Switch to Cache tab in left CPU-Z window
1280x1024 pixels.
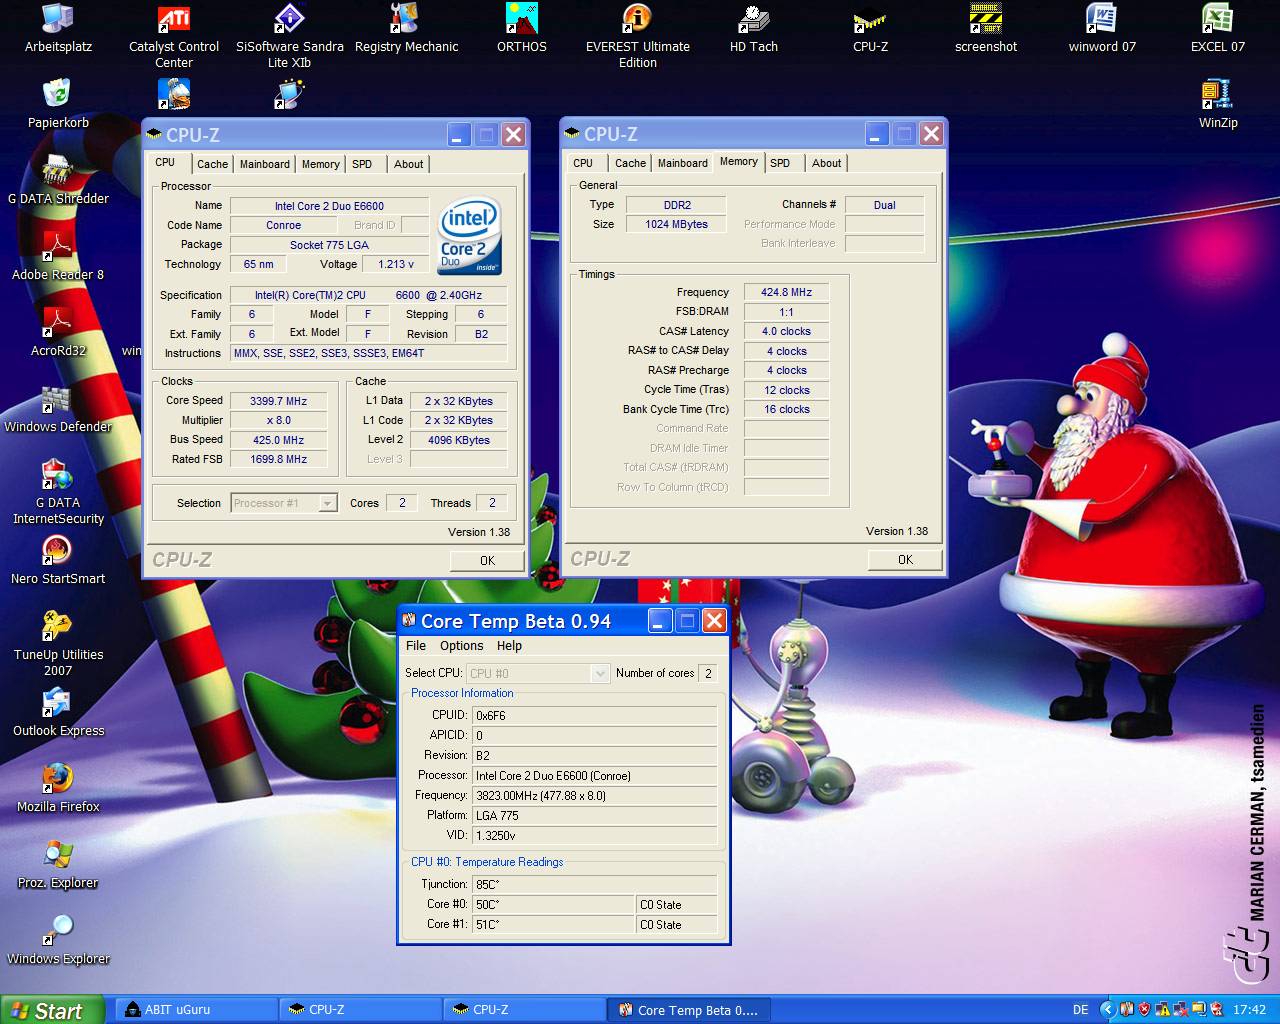[212, 164]
